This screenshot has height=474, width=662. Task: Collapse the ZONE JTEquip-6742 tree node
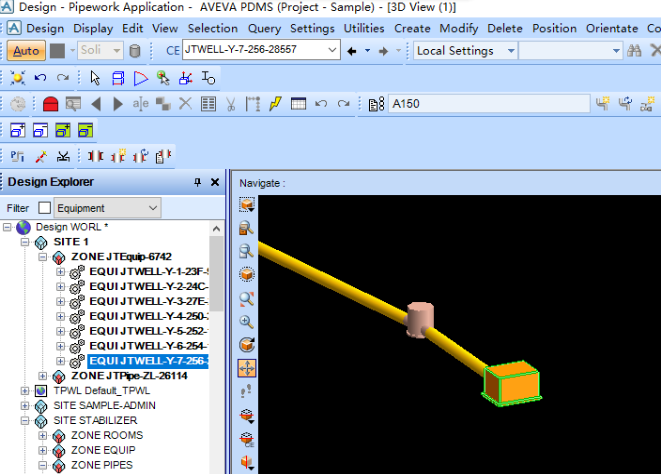(43, 257)
